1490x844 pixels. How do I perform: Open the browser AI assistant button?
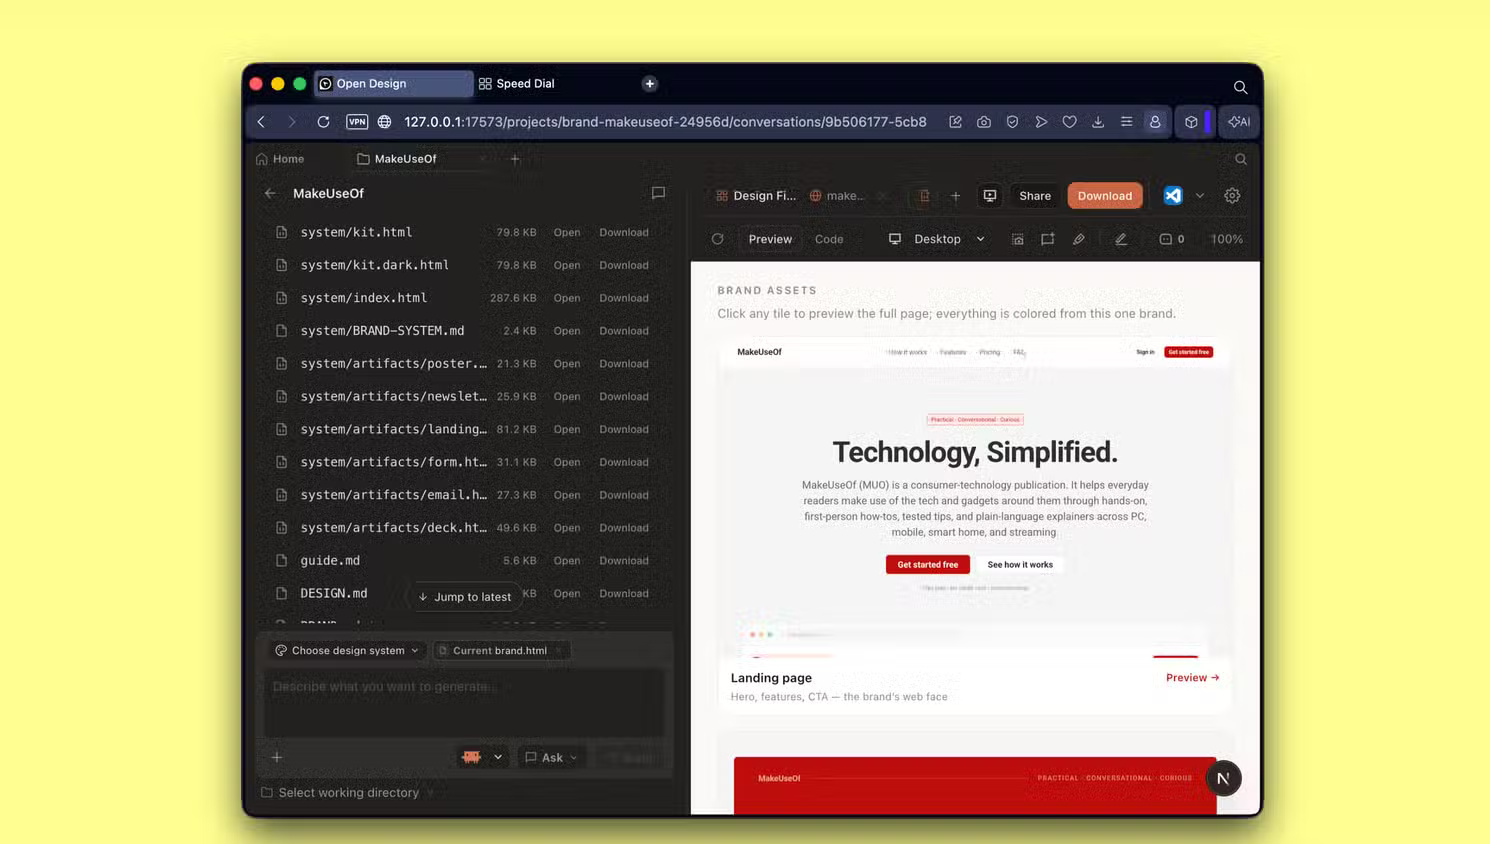[x=1239, y=122]
